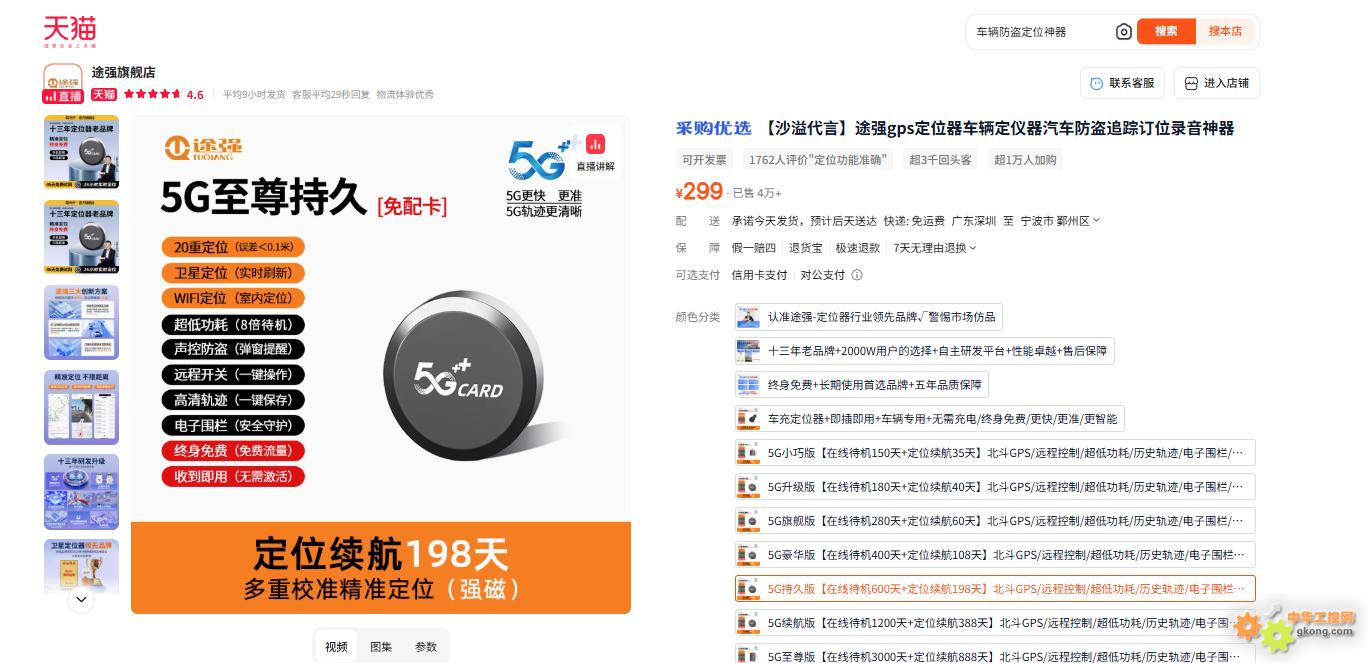Expand delivery destination 宁波市 鄞州区 dropdown
Image resolution: width=1368 pixels, height=663 pixels.
[1060, 221]
